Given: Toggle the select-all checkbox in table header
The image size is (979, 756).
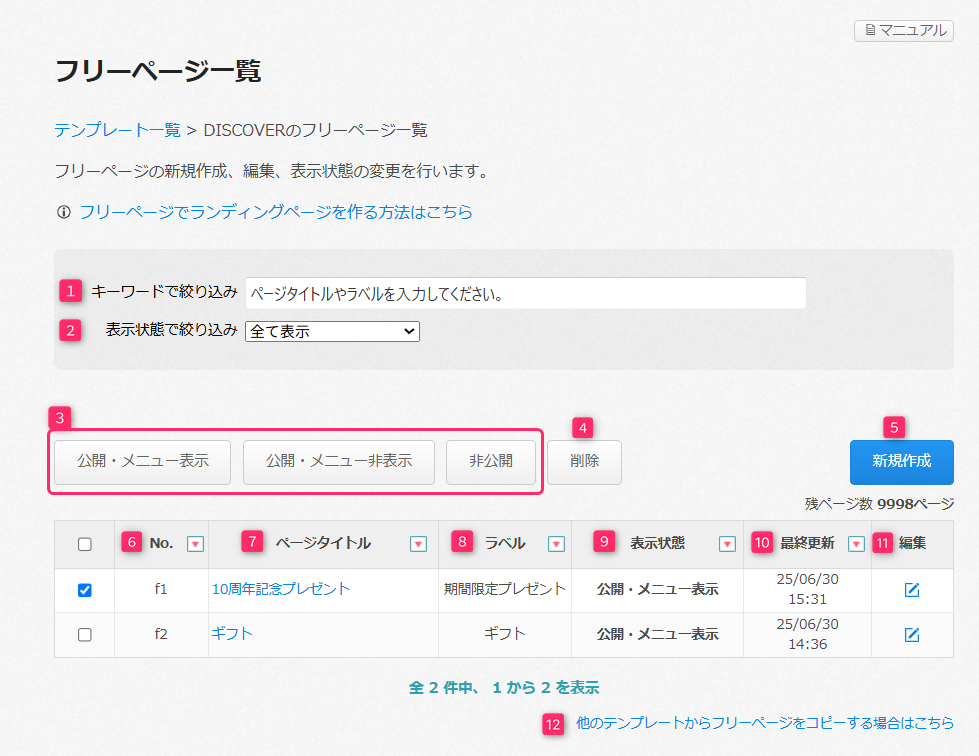Looking at the screenshot, I should coord(85,544).
